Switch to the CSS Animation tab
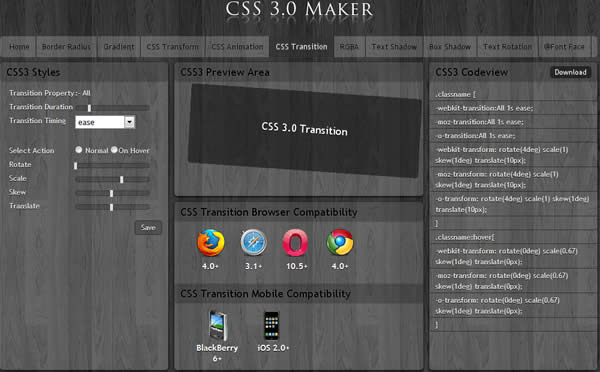This screenshot has height=372, width=600. point(237,47)
